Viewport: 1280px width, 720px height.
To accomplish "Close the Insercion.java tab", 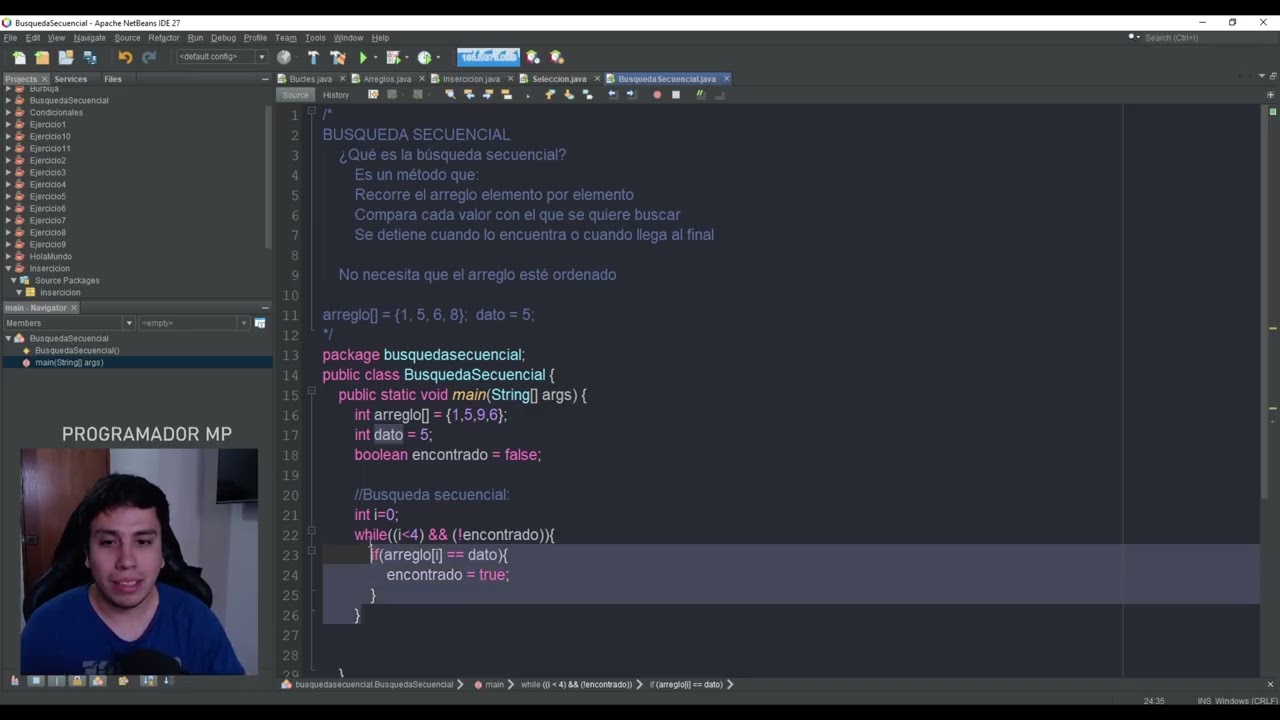I will [x=509, y=79].
